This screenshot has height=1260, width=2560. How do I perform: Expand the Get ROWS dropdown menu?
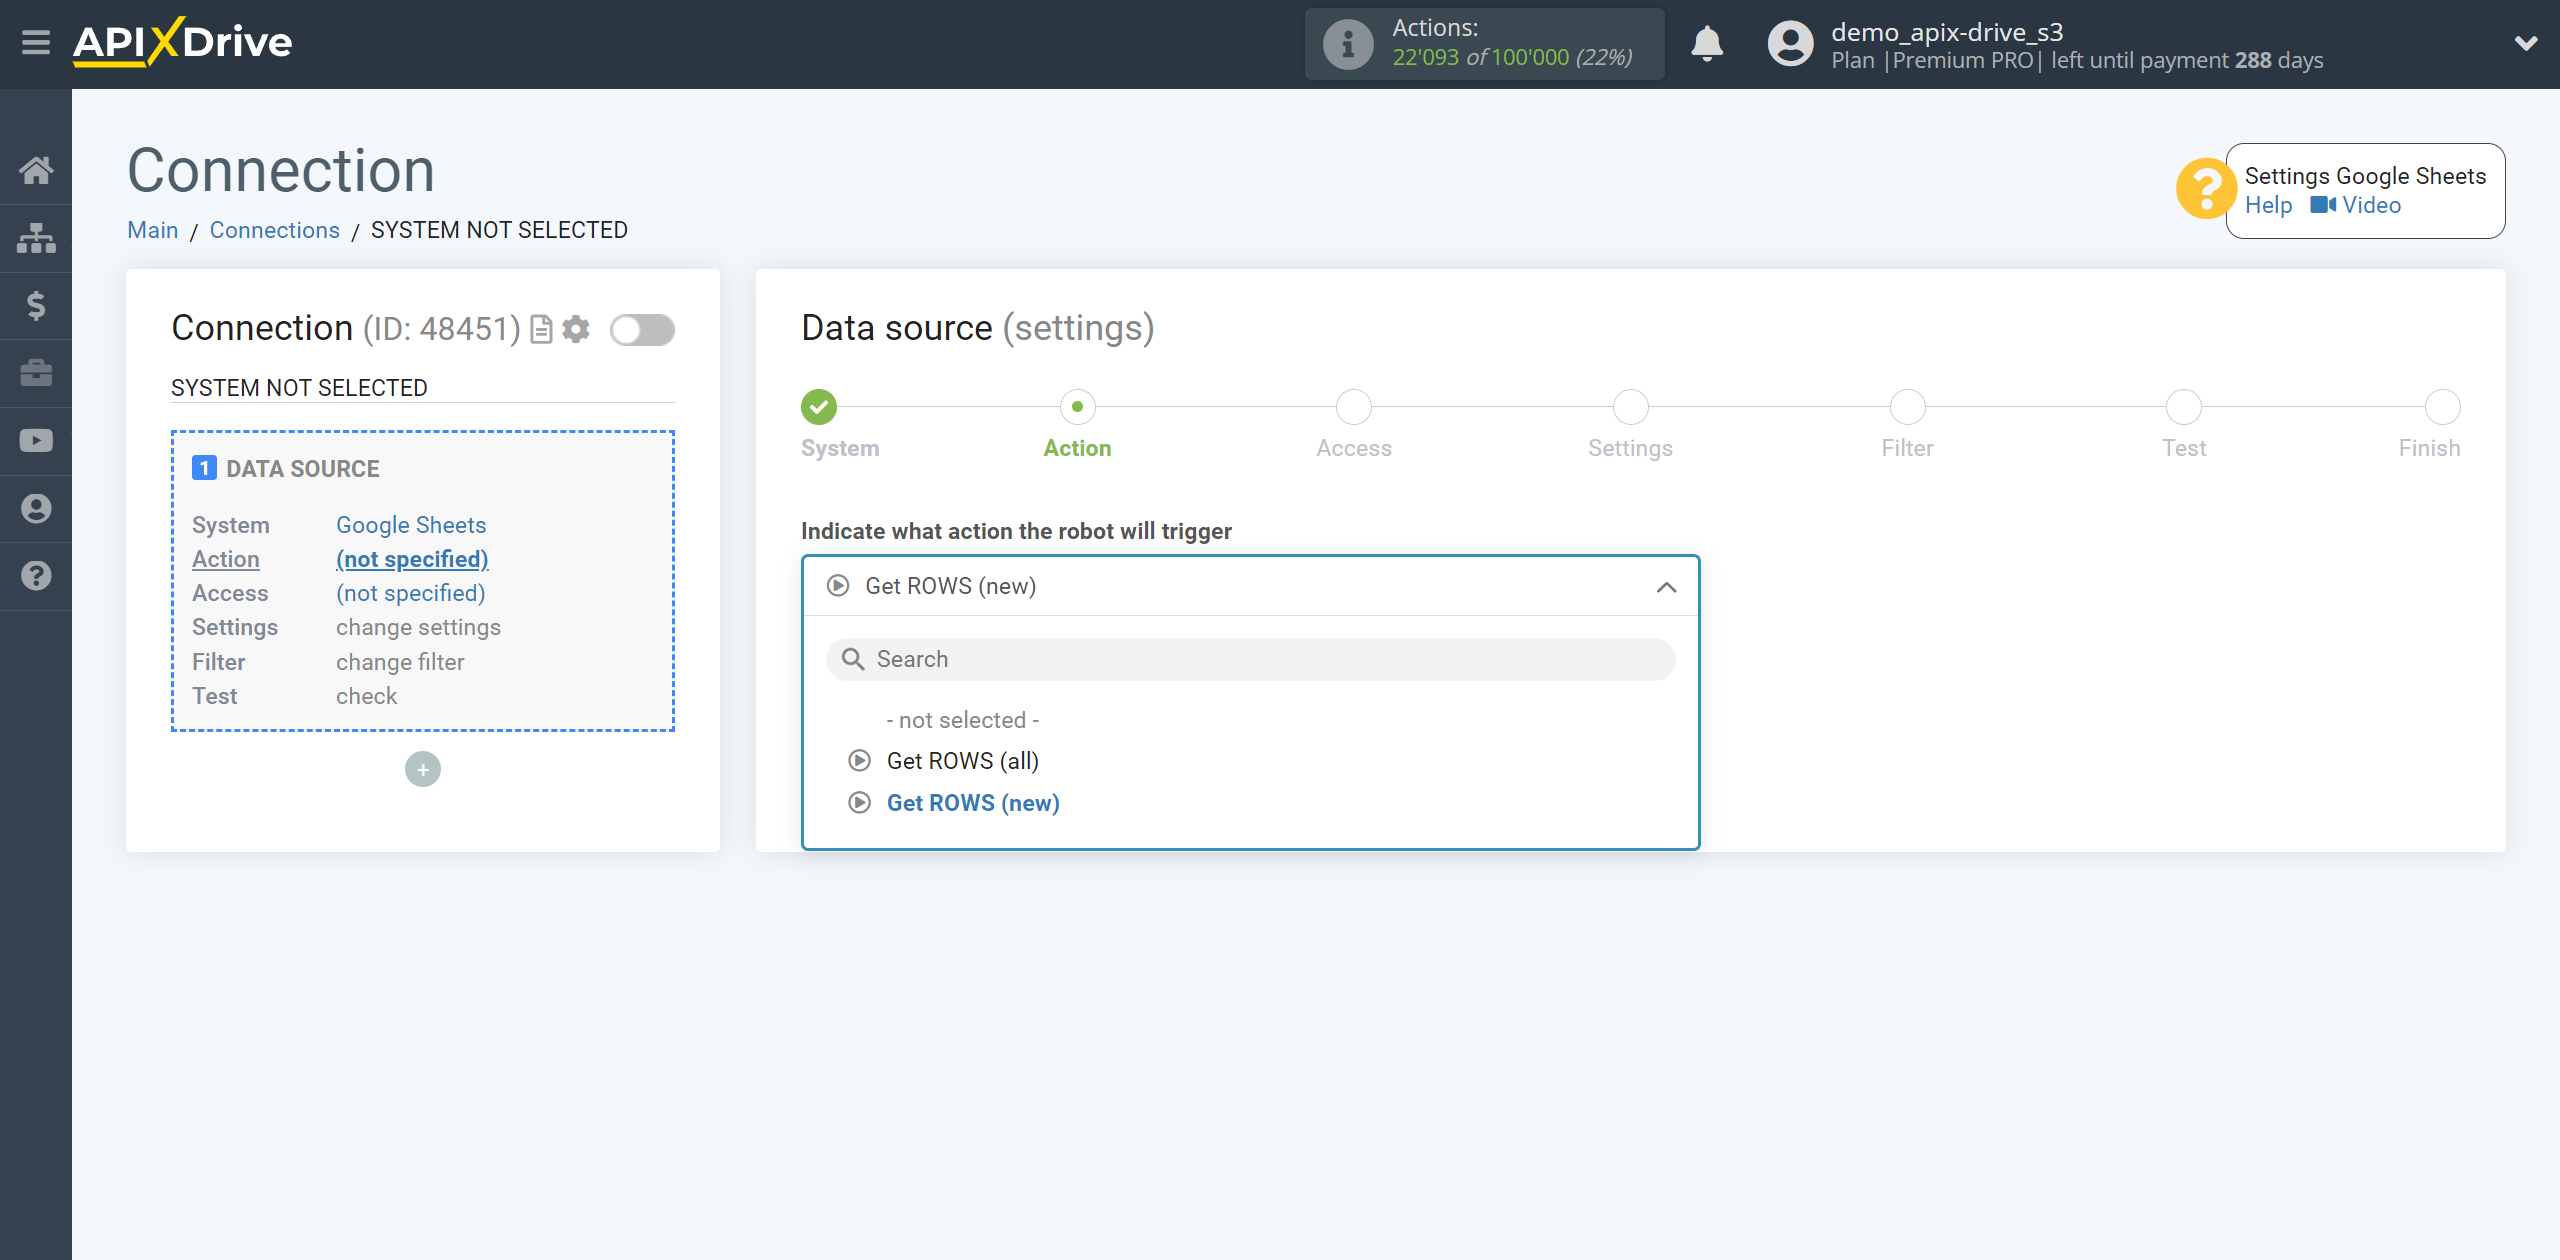(x=1249, y=586)
